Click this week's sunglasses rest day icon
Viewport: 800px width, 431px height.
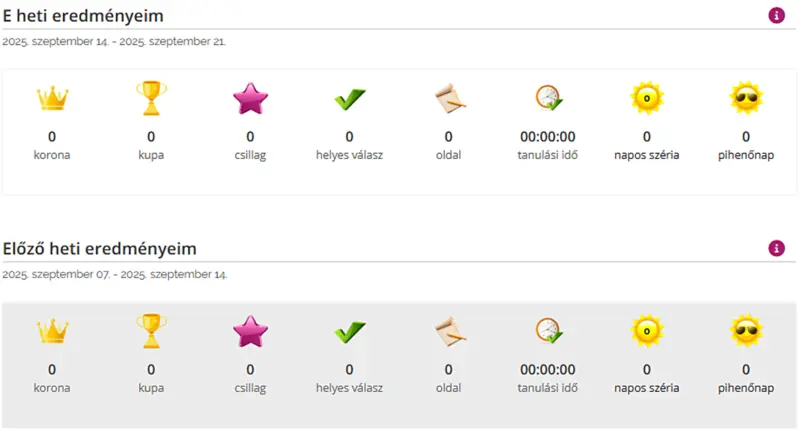[x=746, y=98]
